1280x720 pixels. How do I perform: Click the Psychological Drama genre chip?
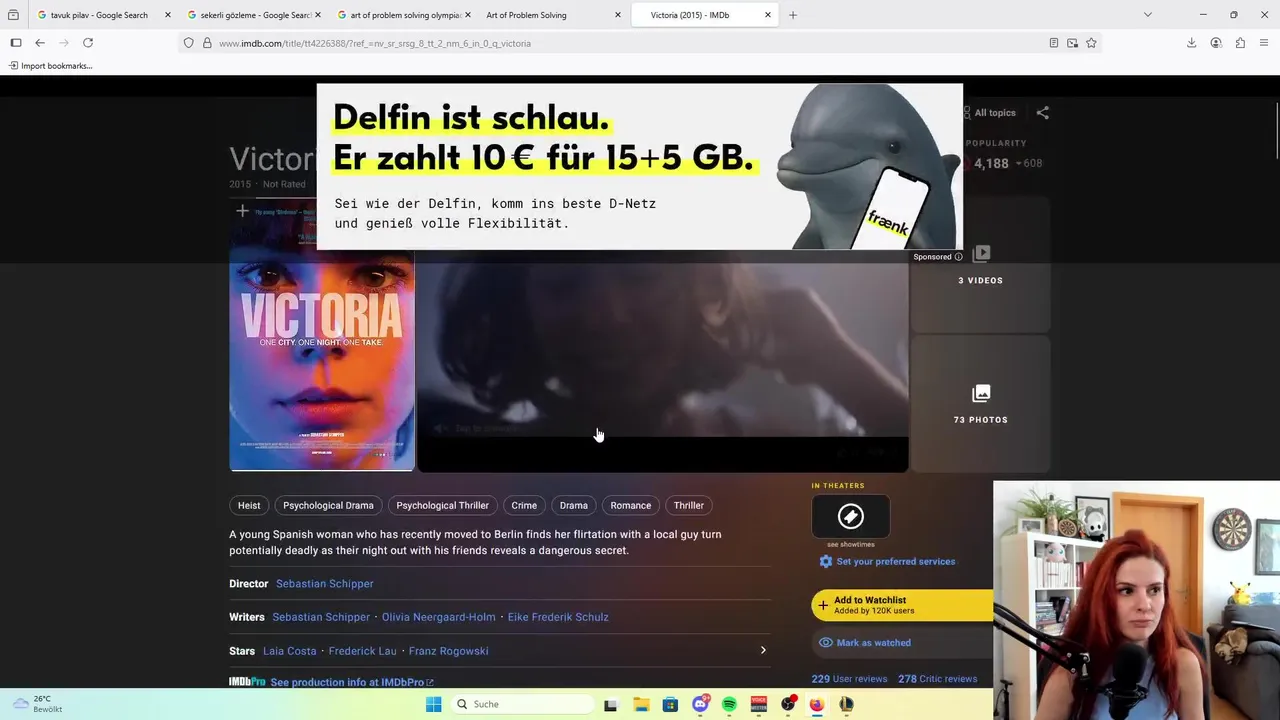328,505
